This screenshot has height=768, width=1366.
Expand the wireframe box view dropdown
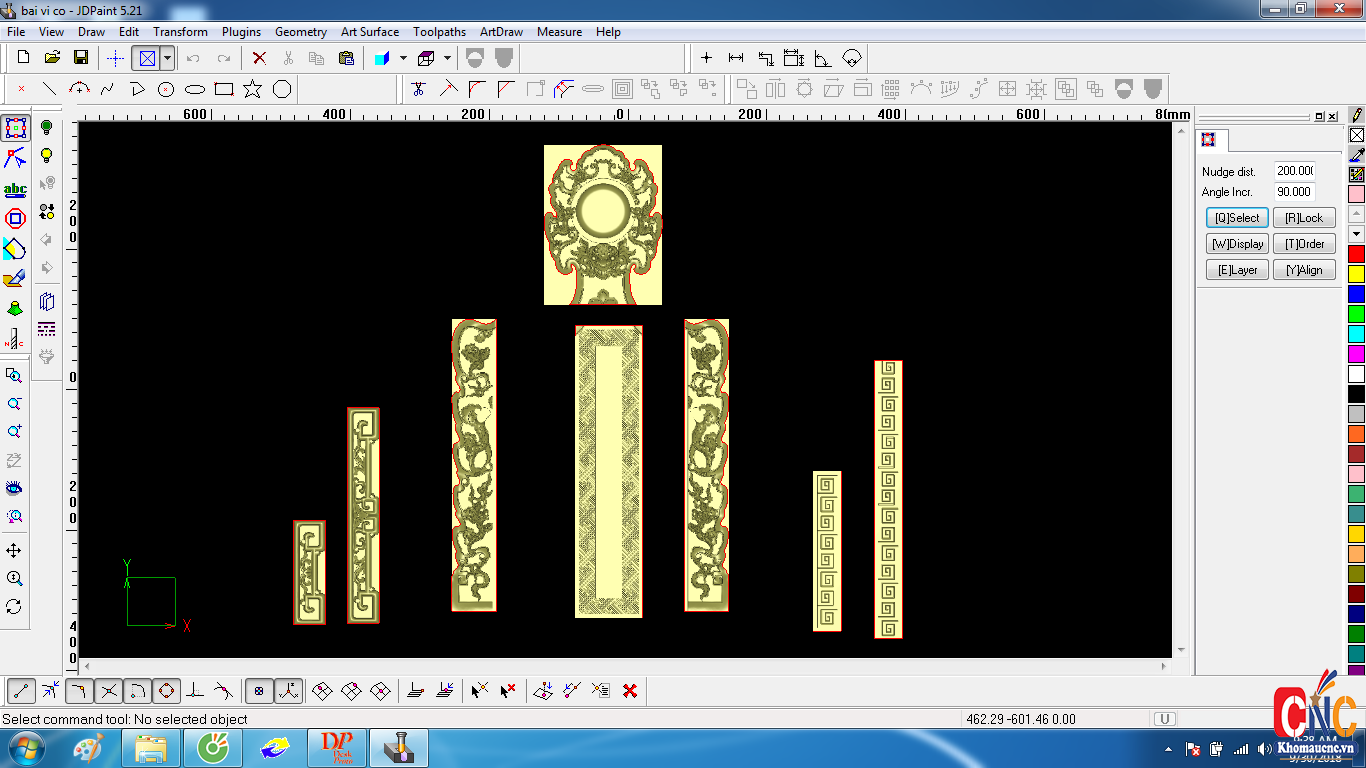click(447, 58)
